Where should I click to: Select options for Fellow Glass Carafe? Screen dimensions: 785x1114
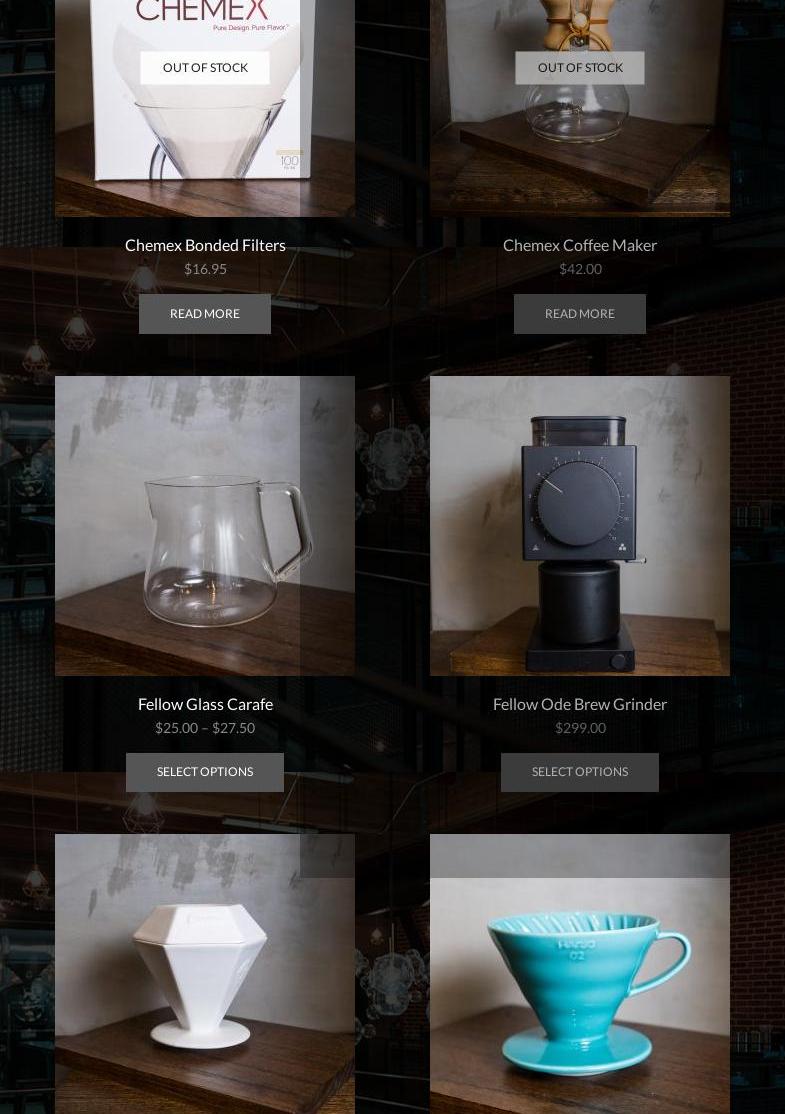(205, 772)
